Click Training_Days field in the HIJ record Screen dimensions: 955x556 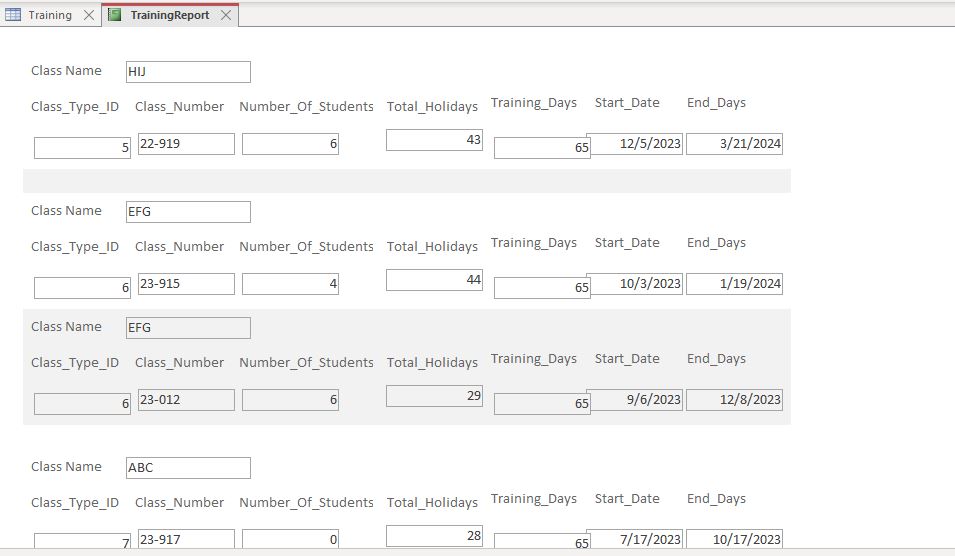tap(542, 148)
